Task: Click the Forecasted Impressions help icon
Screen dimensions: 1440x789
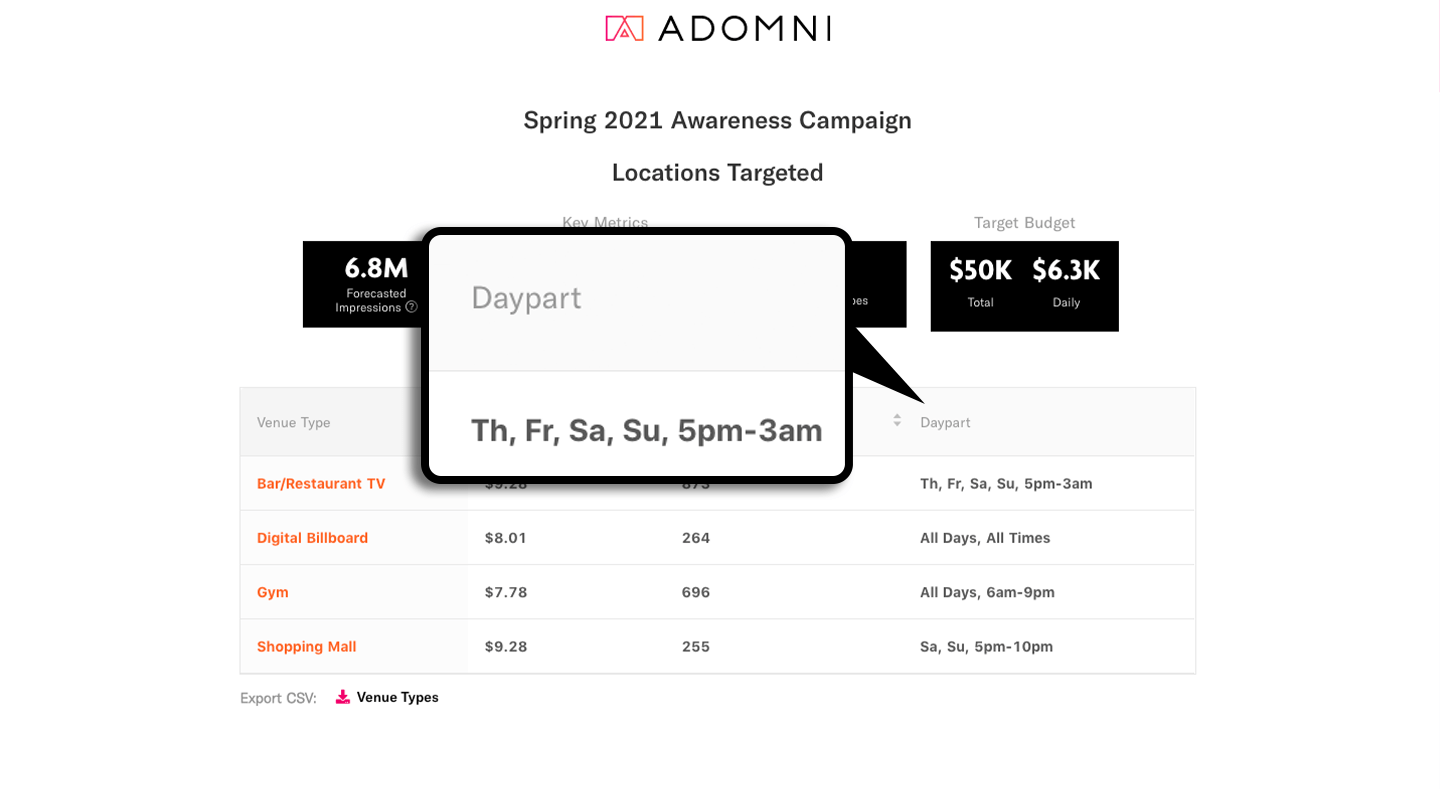Action: click(x=411, y=307)
